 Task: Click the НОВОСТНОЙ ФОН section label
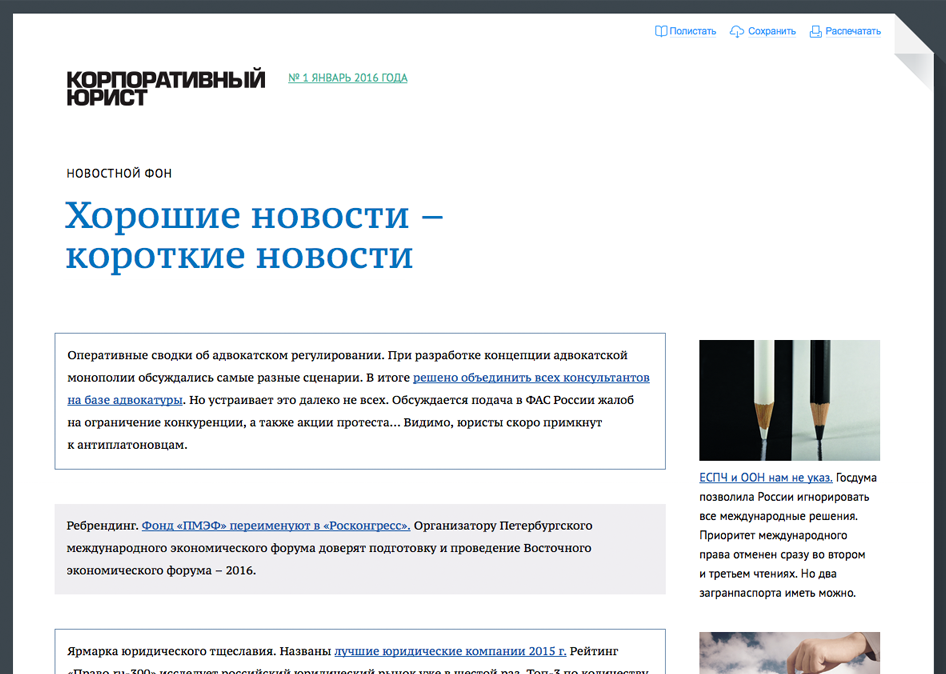tap(119, 174)
